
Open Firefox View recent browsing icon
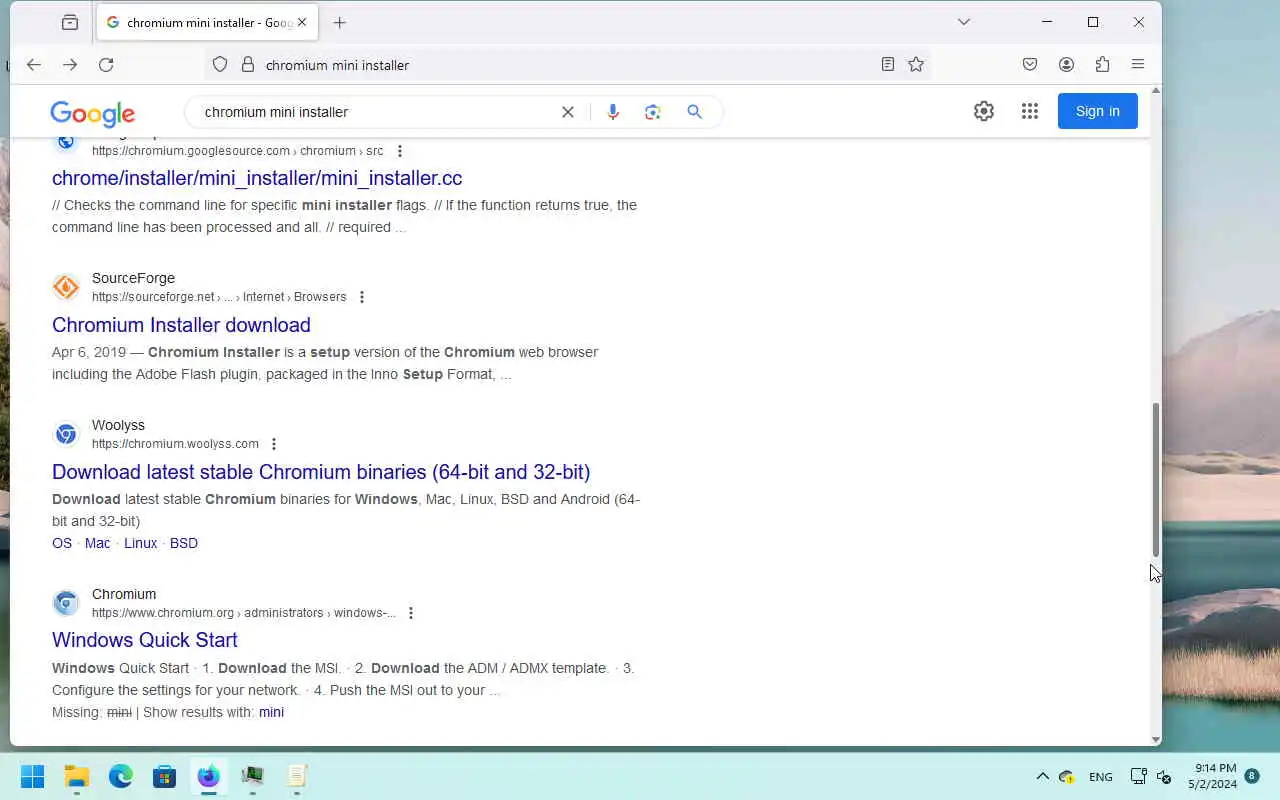tap(69, 22)
